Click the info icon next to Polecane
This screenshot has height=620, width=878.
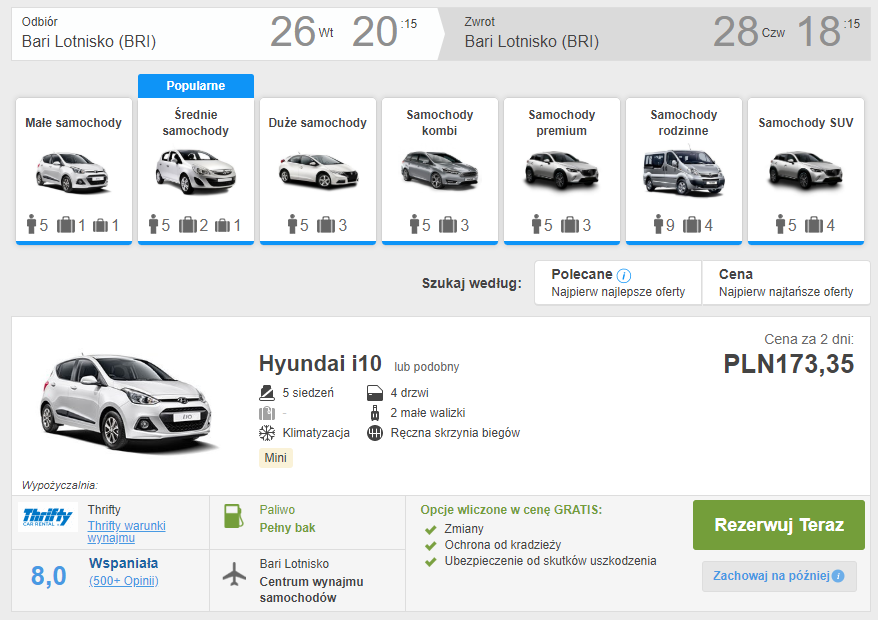(x=624, y=275)
